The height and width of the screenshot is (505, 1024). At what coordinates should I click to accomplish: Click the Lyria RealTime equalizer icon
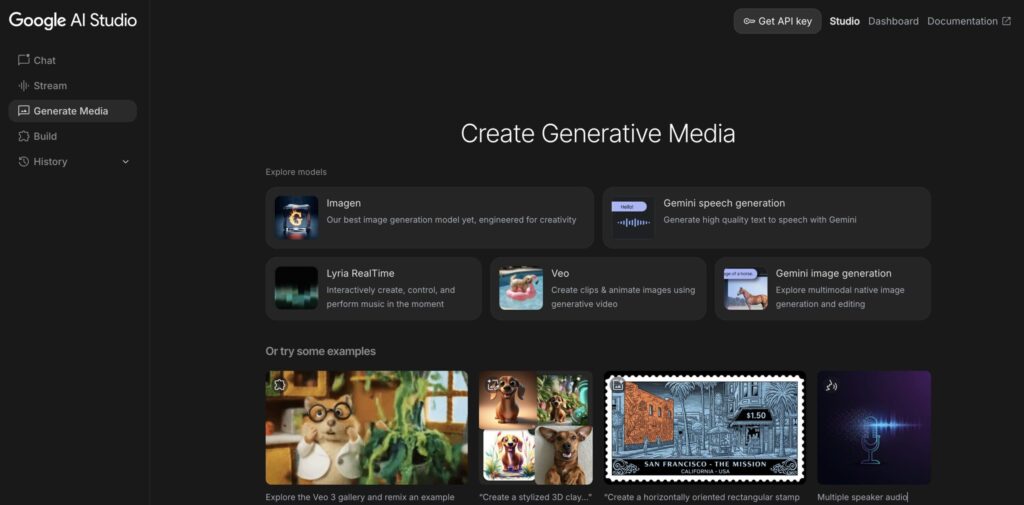coord(296,287)
